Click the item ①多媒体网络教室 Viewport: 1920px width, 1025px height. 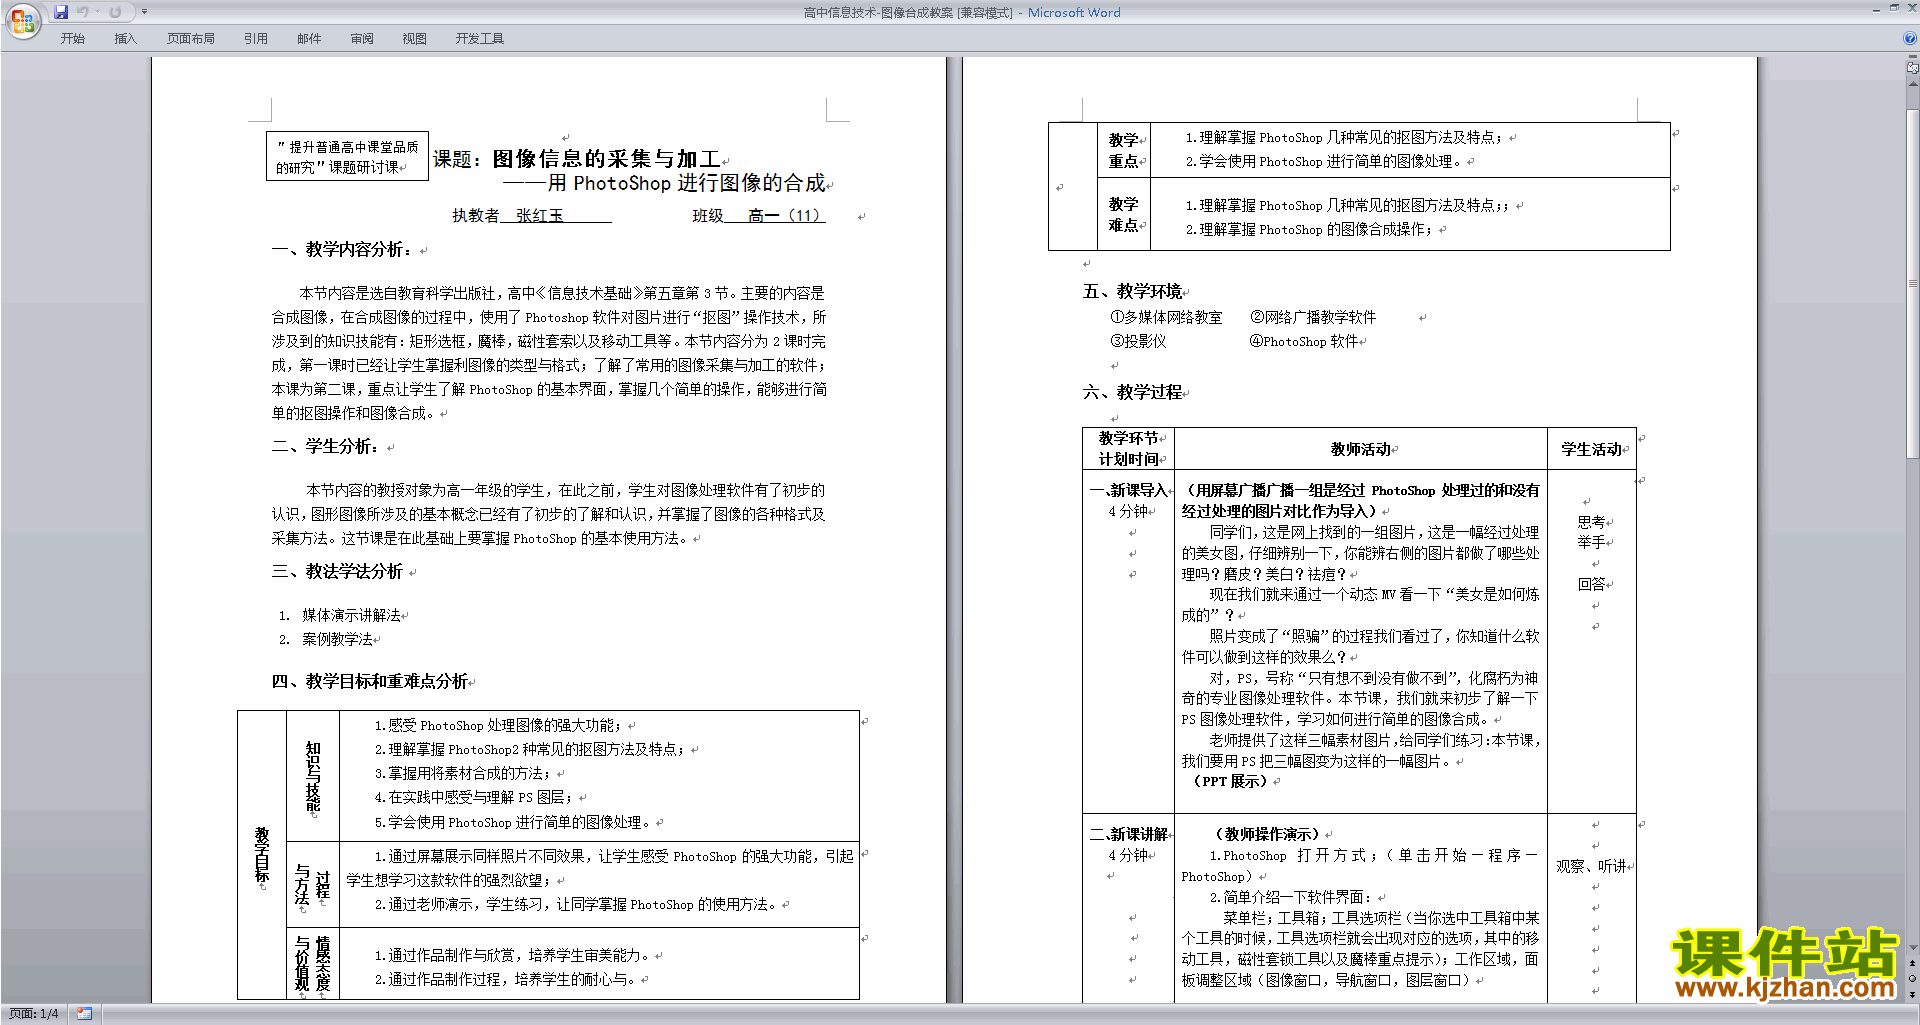[x=1166, y=317]
